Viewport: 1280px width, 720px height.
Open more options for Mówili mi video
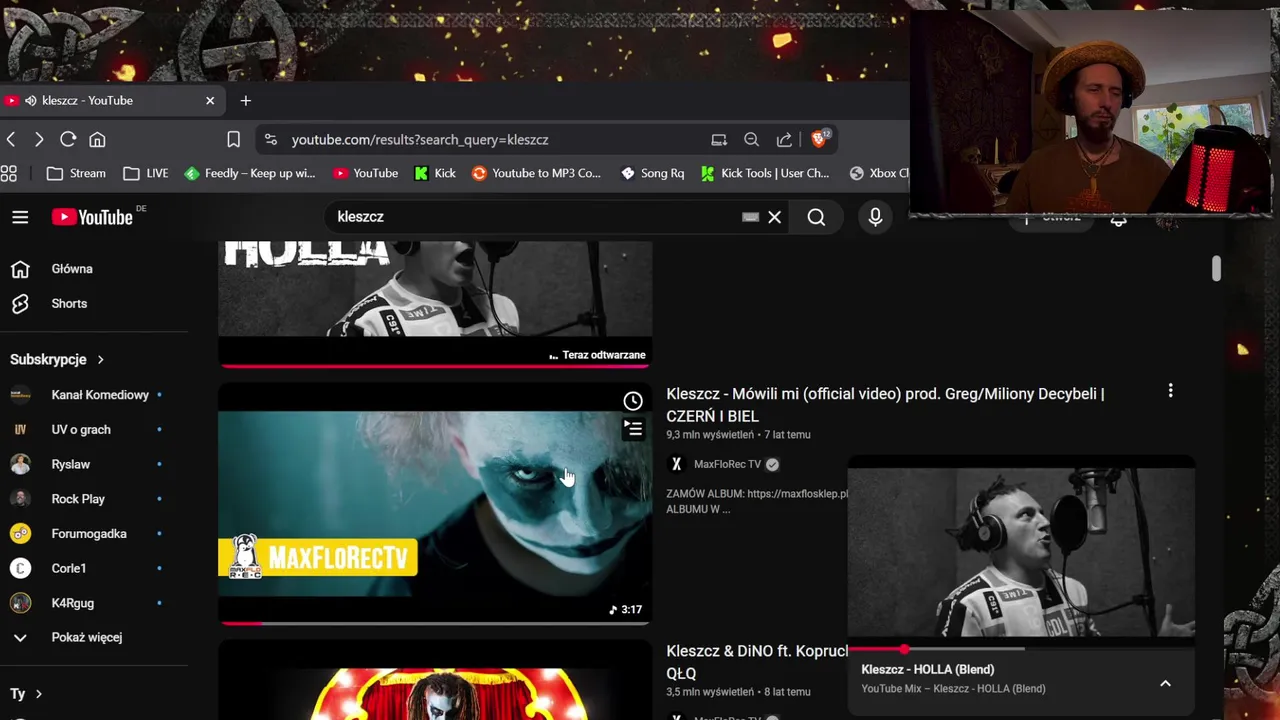pos(1170,391)
